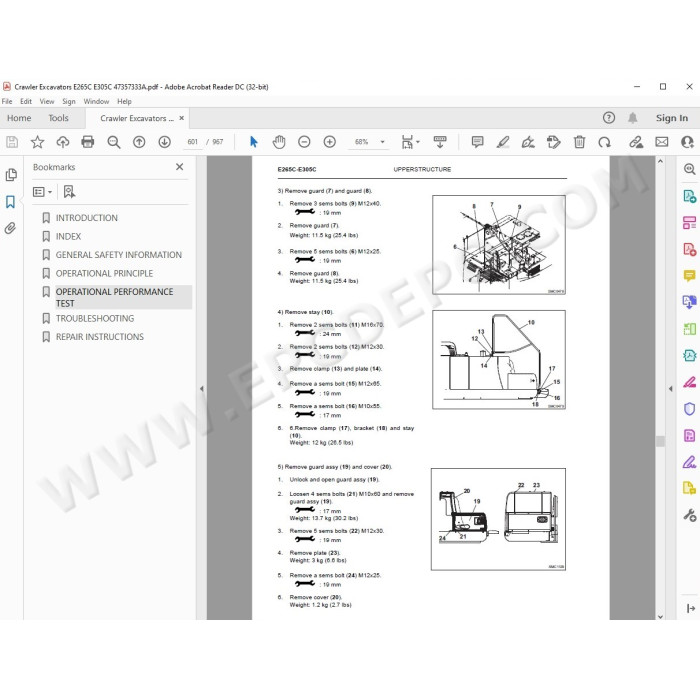The image size is (700, 700).
Task: Open the Sign/draw pen tool
Action: tap(528, 142)
